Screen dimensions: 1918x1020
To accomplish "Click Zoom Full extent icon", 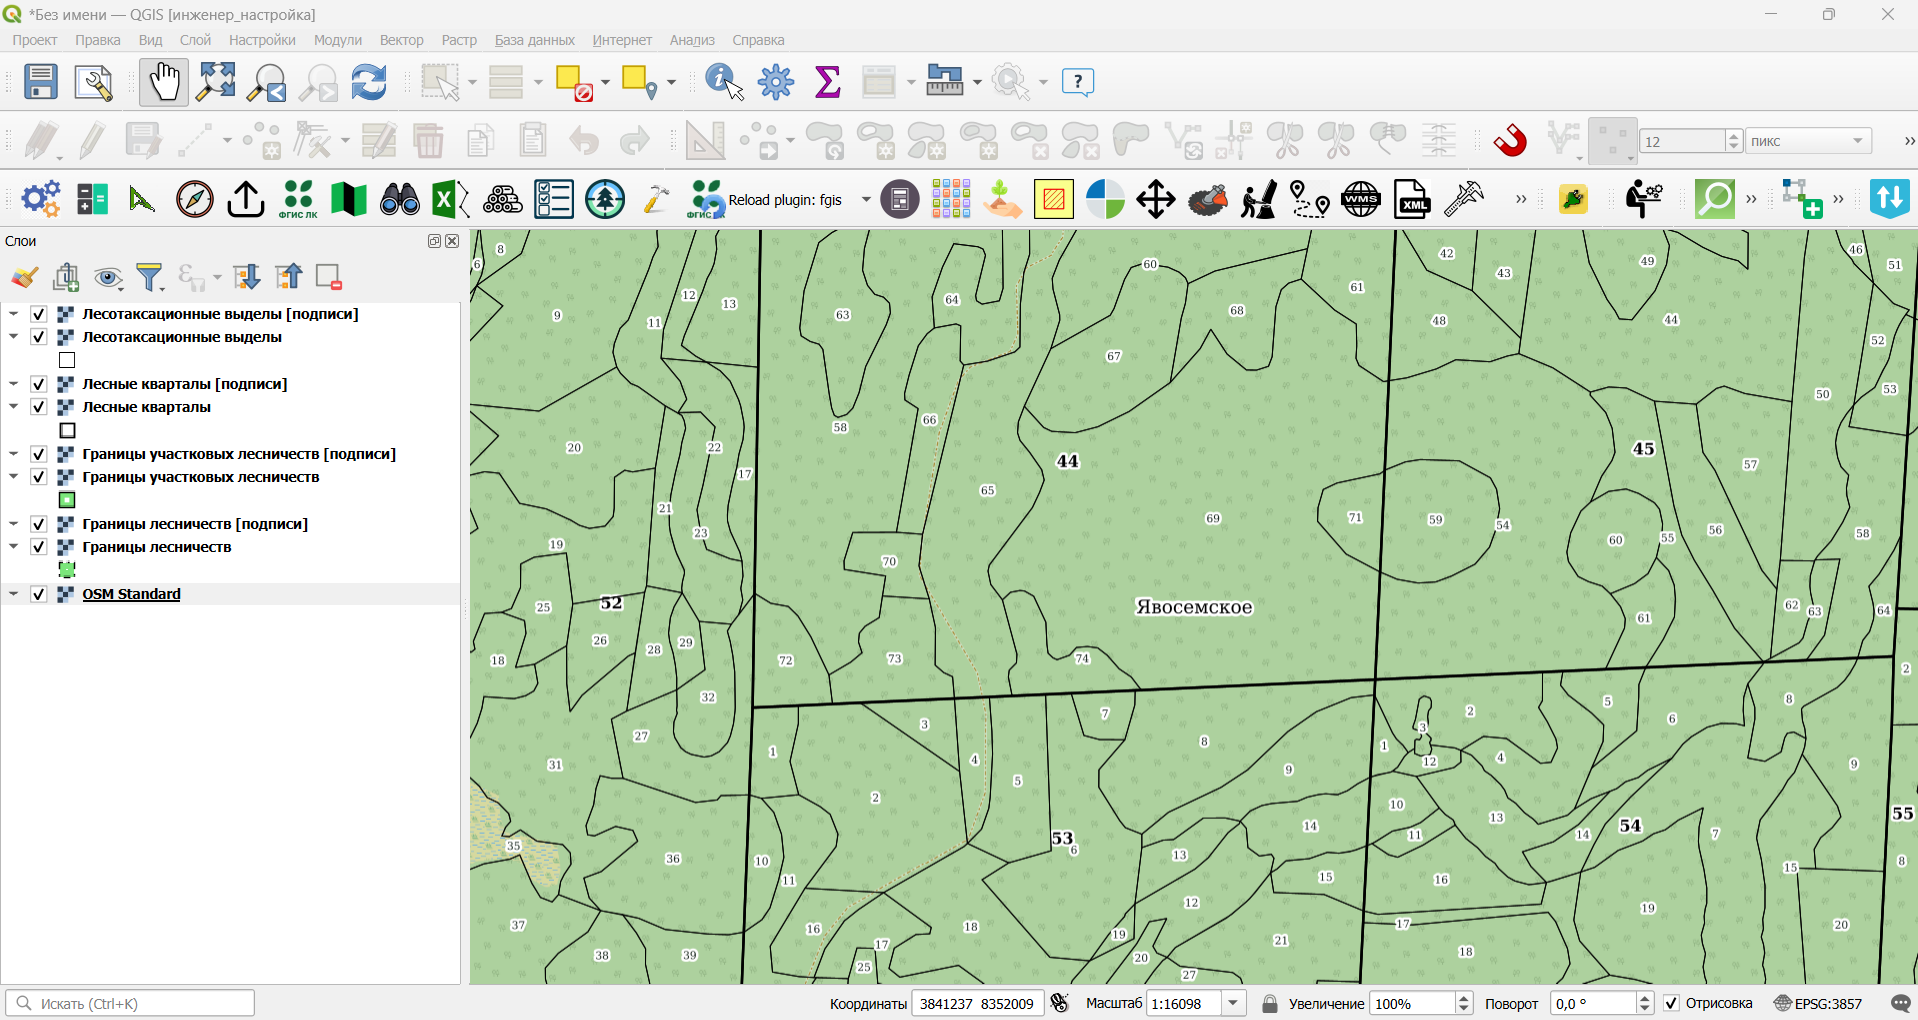I will pyautogui.click(x=216, y=82).
